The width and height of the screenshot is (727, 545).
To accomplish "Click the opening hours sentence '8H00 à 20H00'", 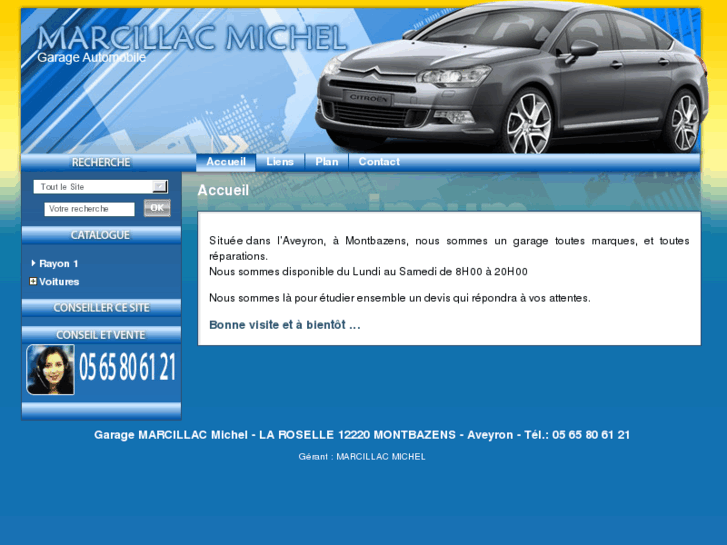I will coord(368,272).
